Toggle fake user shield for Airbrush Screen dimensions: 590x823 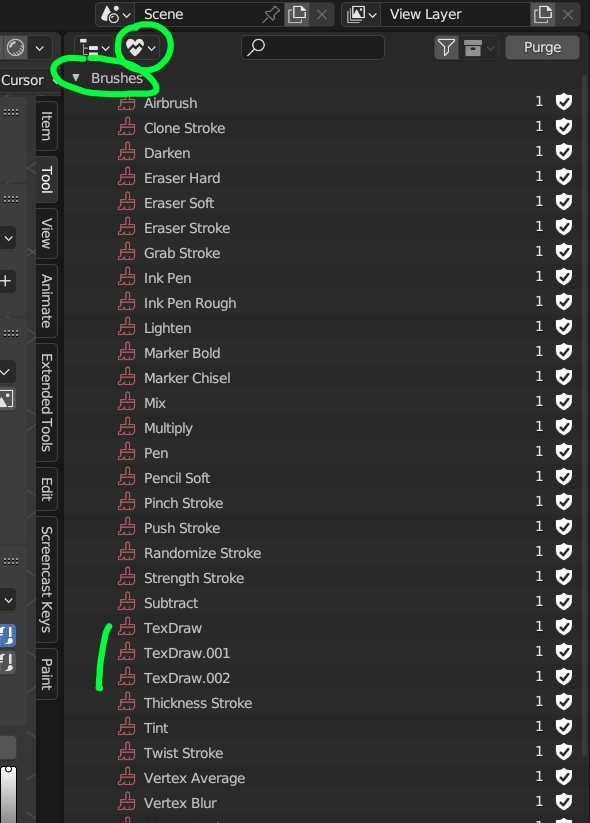(564, 102)
